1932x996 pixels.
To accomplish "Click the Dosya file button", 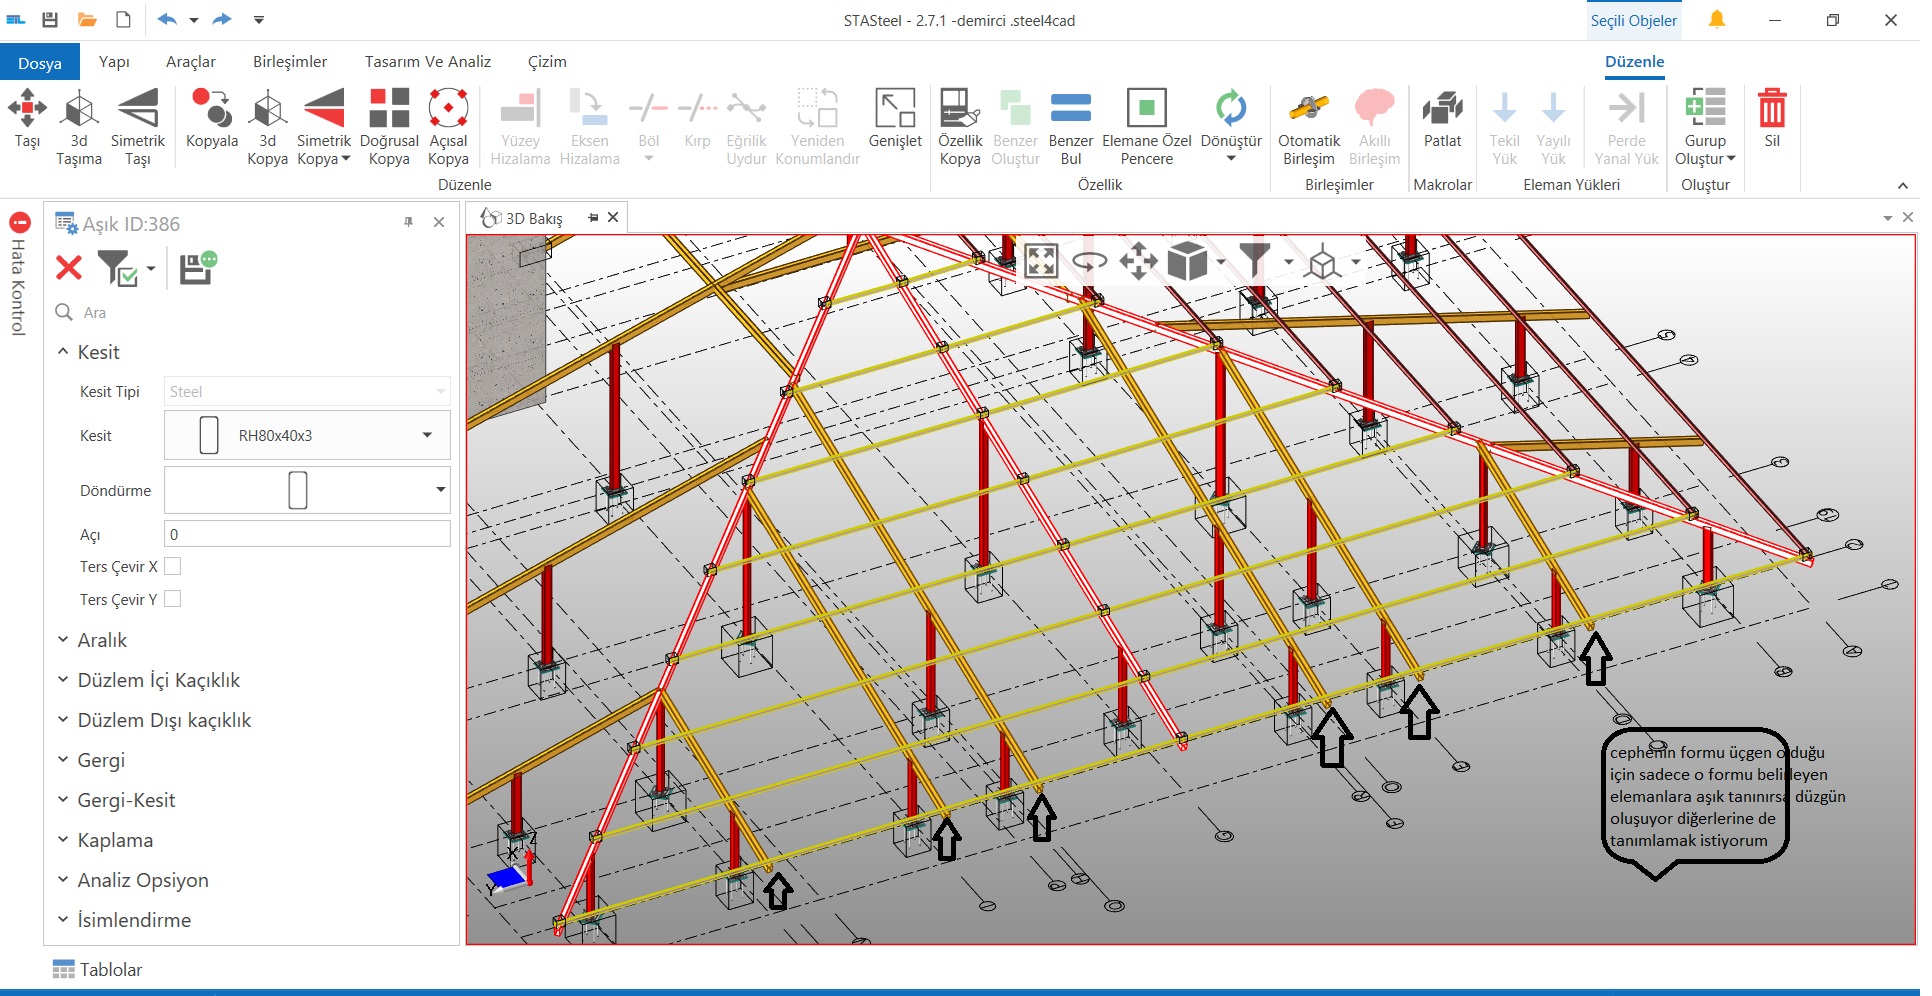I will (40, 63).
